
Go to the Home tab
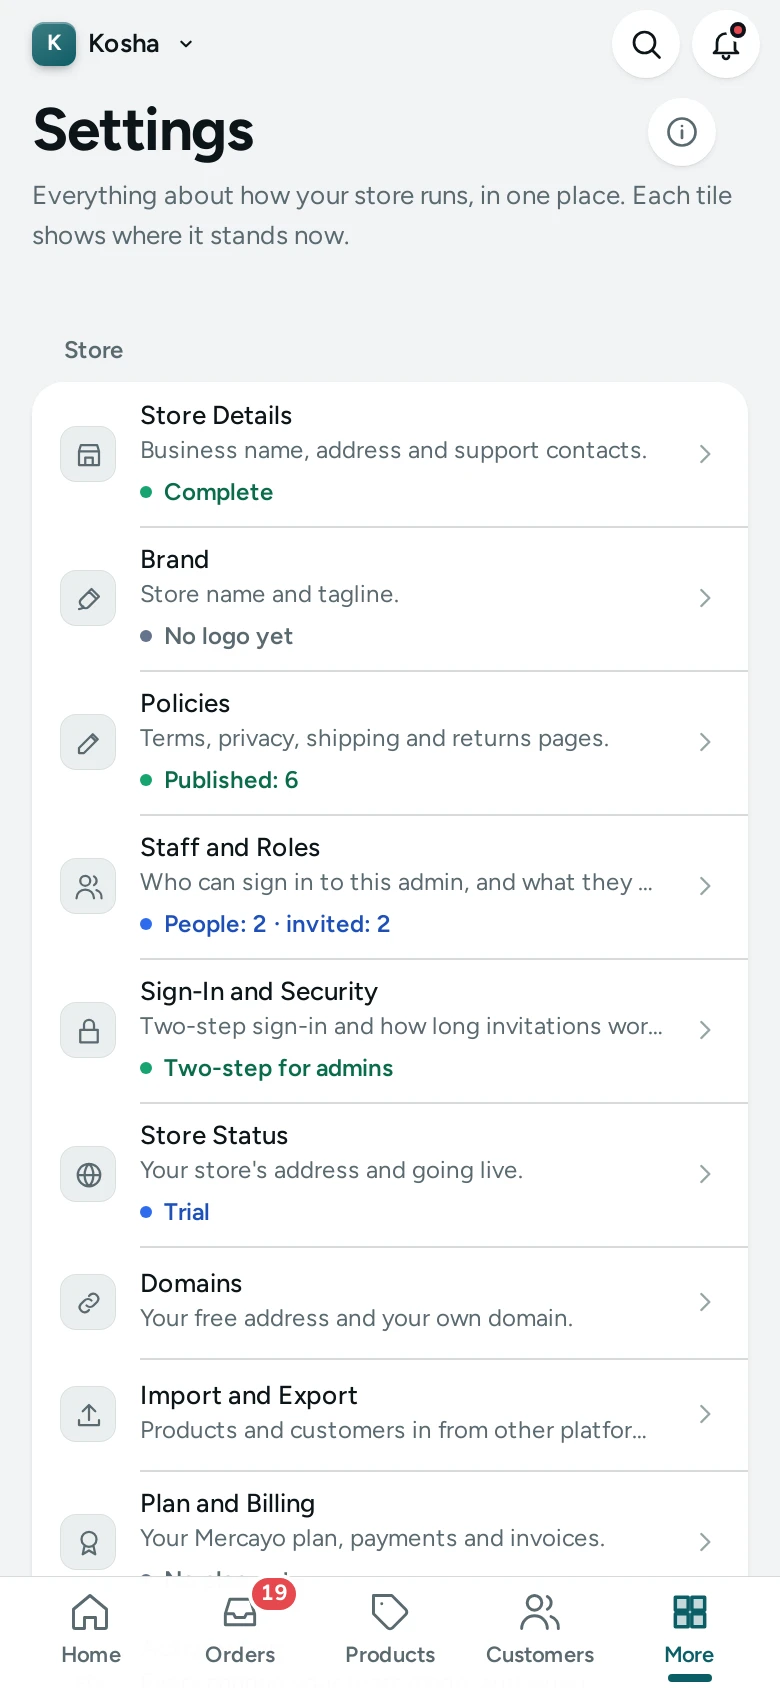[90, 1632]
